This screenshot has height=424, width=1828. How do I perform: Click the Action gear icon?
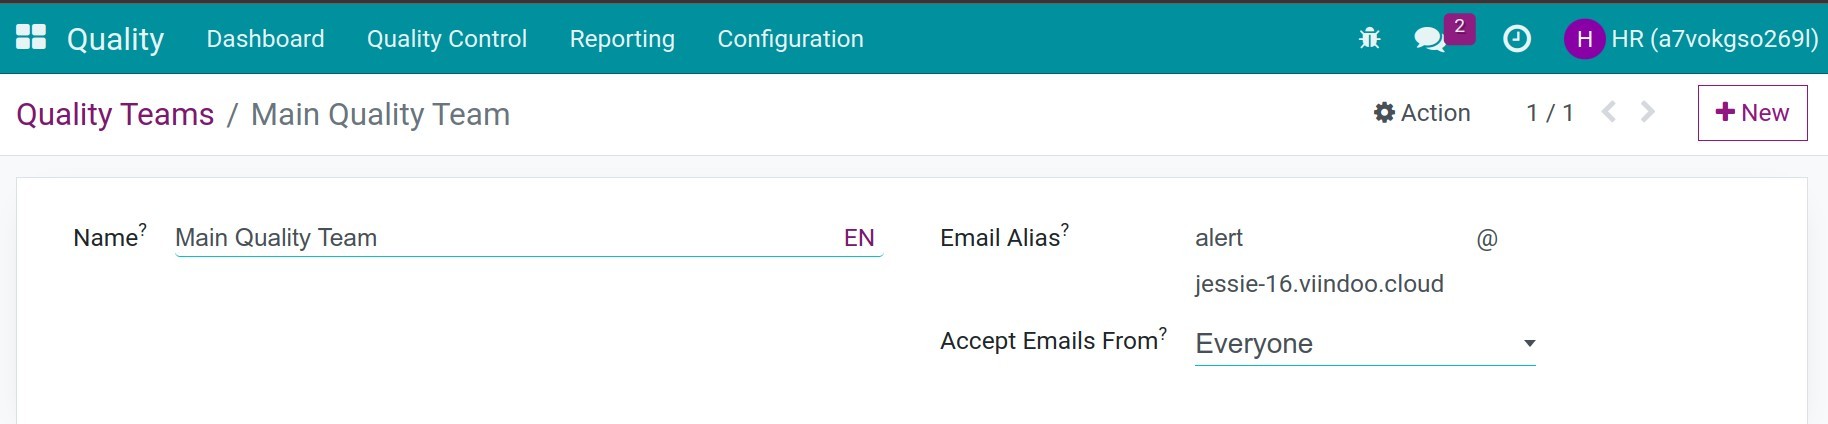point(1384,112)
